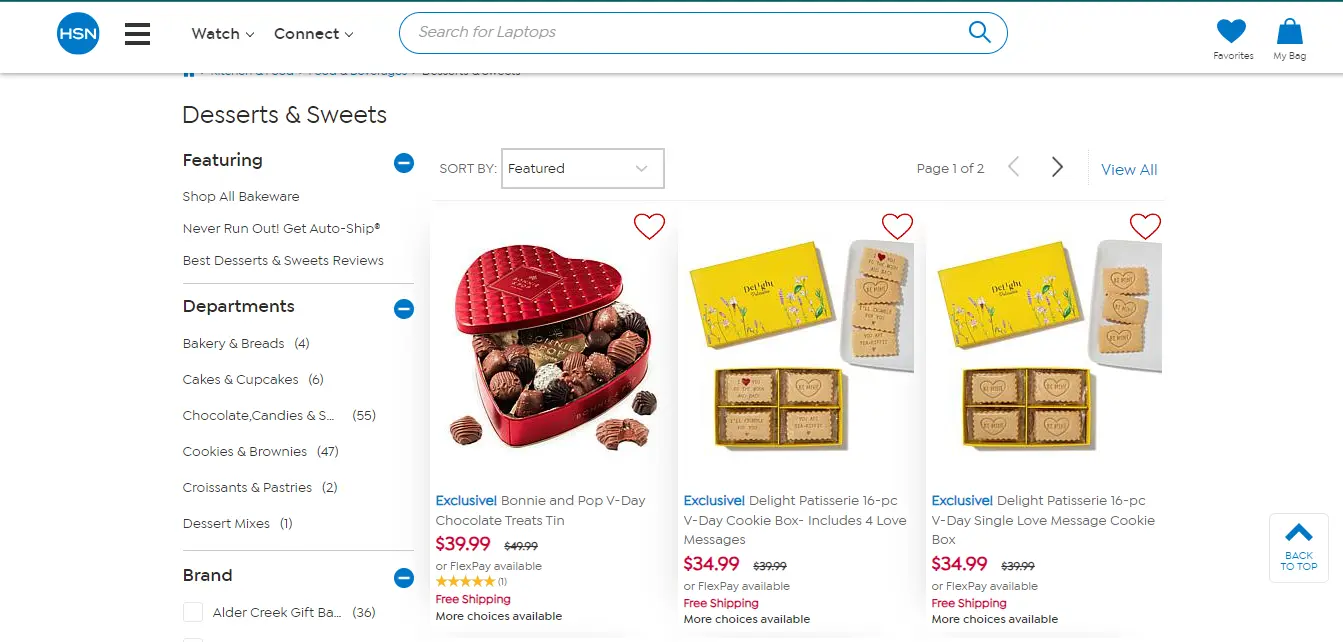The width and height of the screenshot is (1343, 642).
Task: Check the Alder Creek Gift Baskets brand box
Action: pyautogui.click(x=193, y=612)
